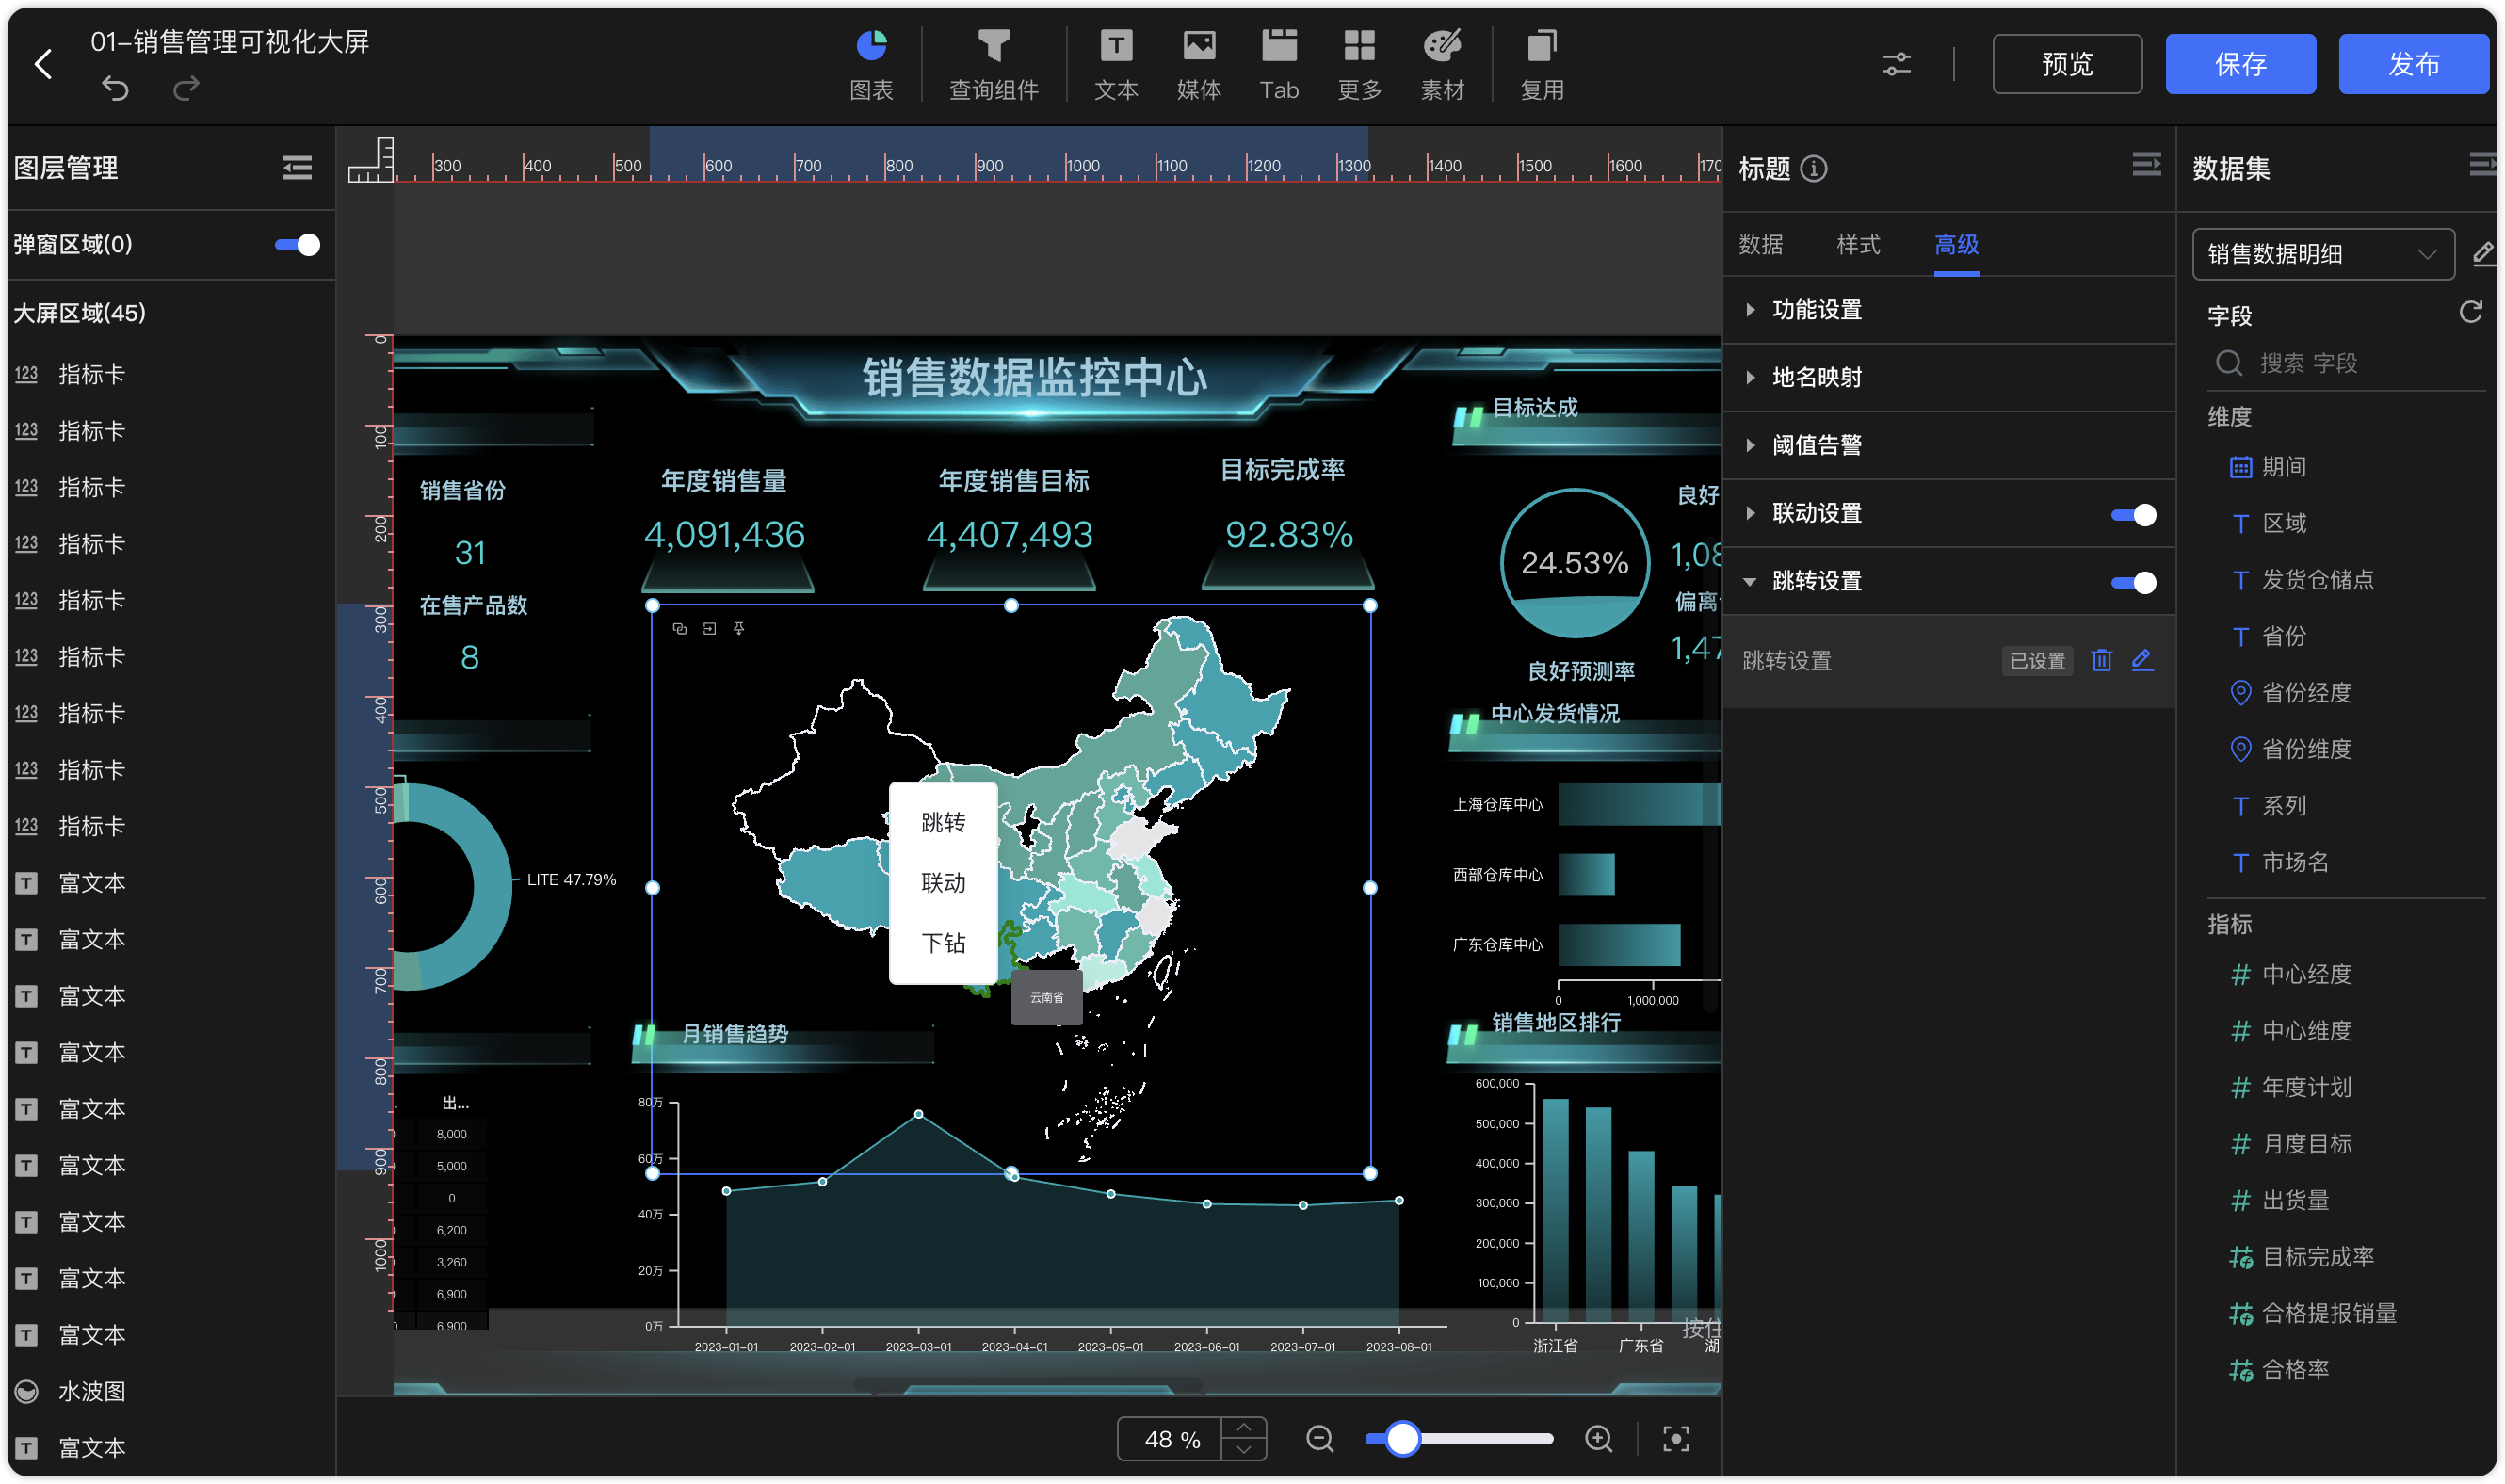Image resolution: width=2505 pixels, height=1484 pixels.
Task: Toggle the 弹窗区域 switch
Action: click(x=297, y=245)
